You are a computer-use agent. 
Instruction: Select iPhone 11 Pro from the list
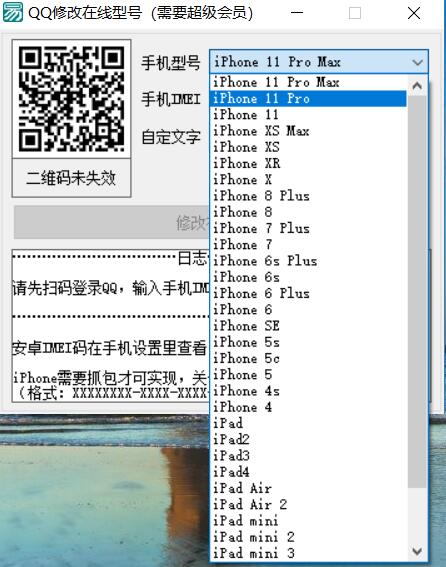tap(308, 98)
